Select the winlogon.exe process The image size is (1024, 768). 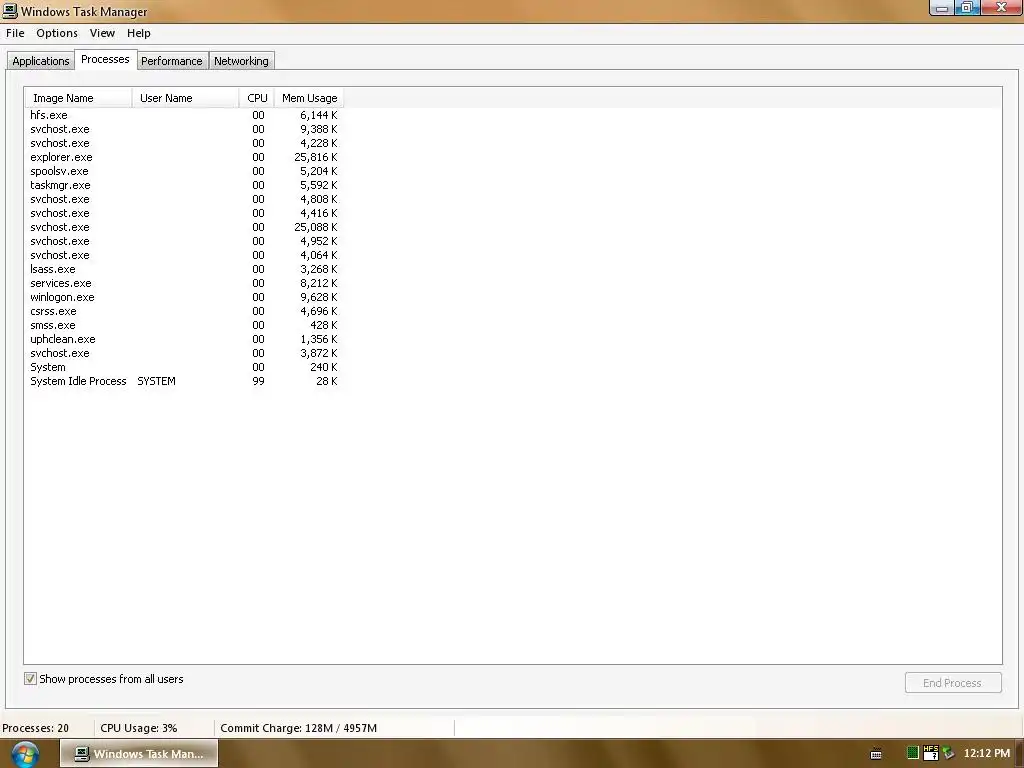pyautogui.click(x=184, y=297)
